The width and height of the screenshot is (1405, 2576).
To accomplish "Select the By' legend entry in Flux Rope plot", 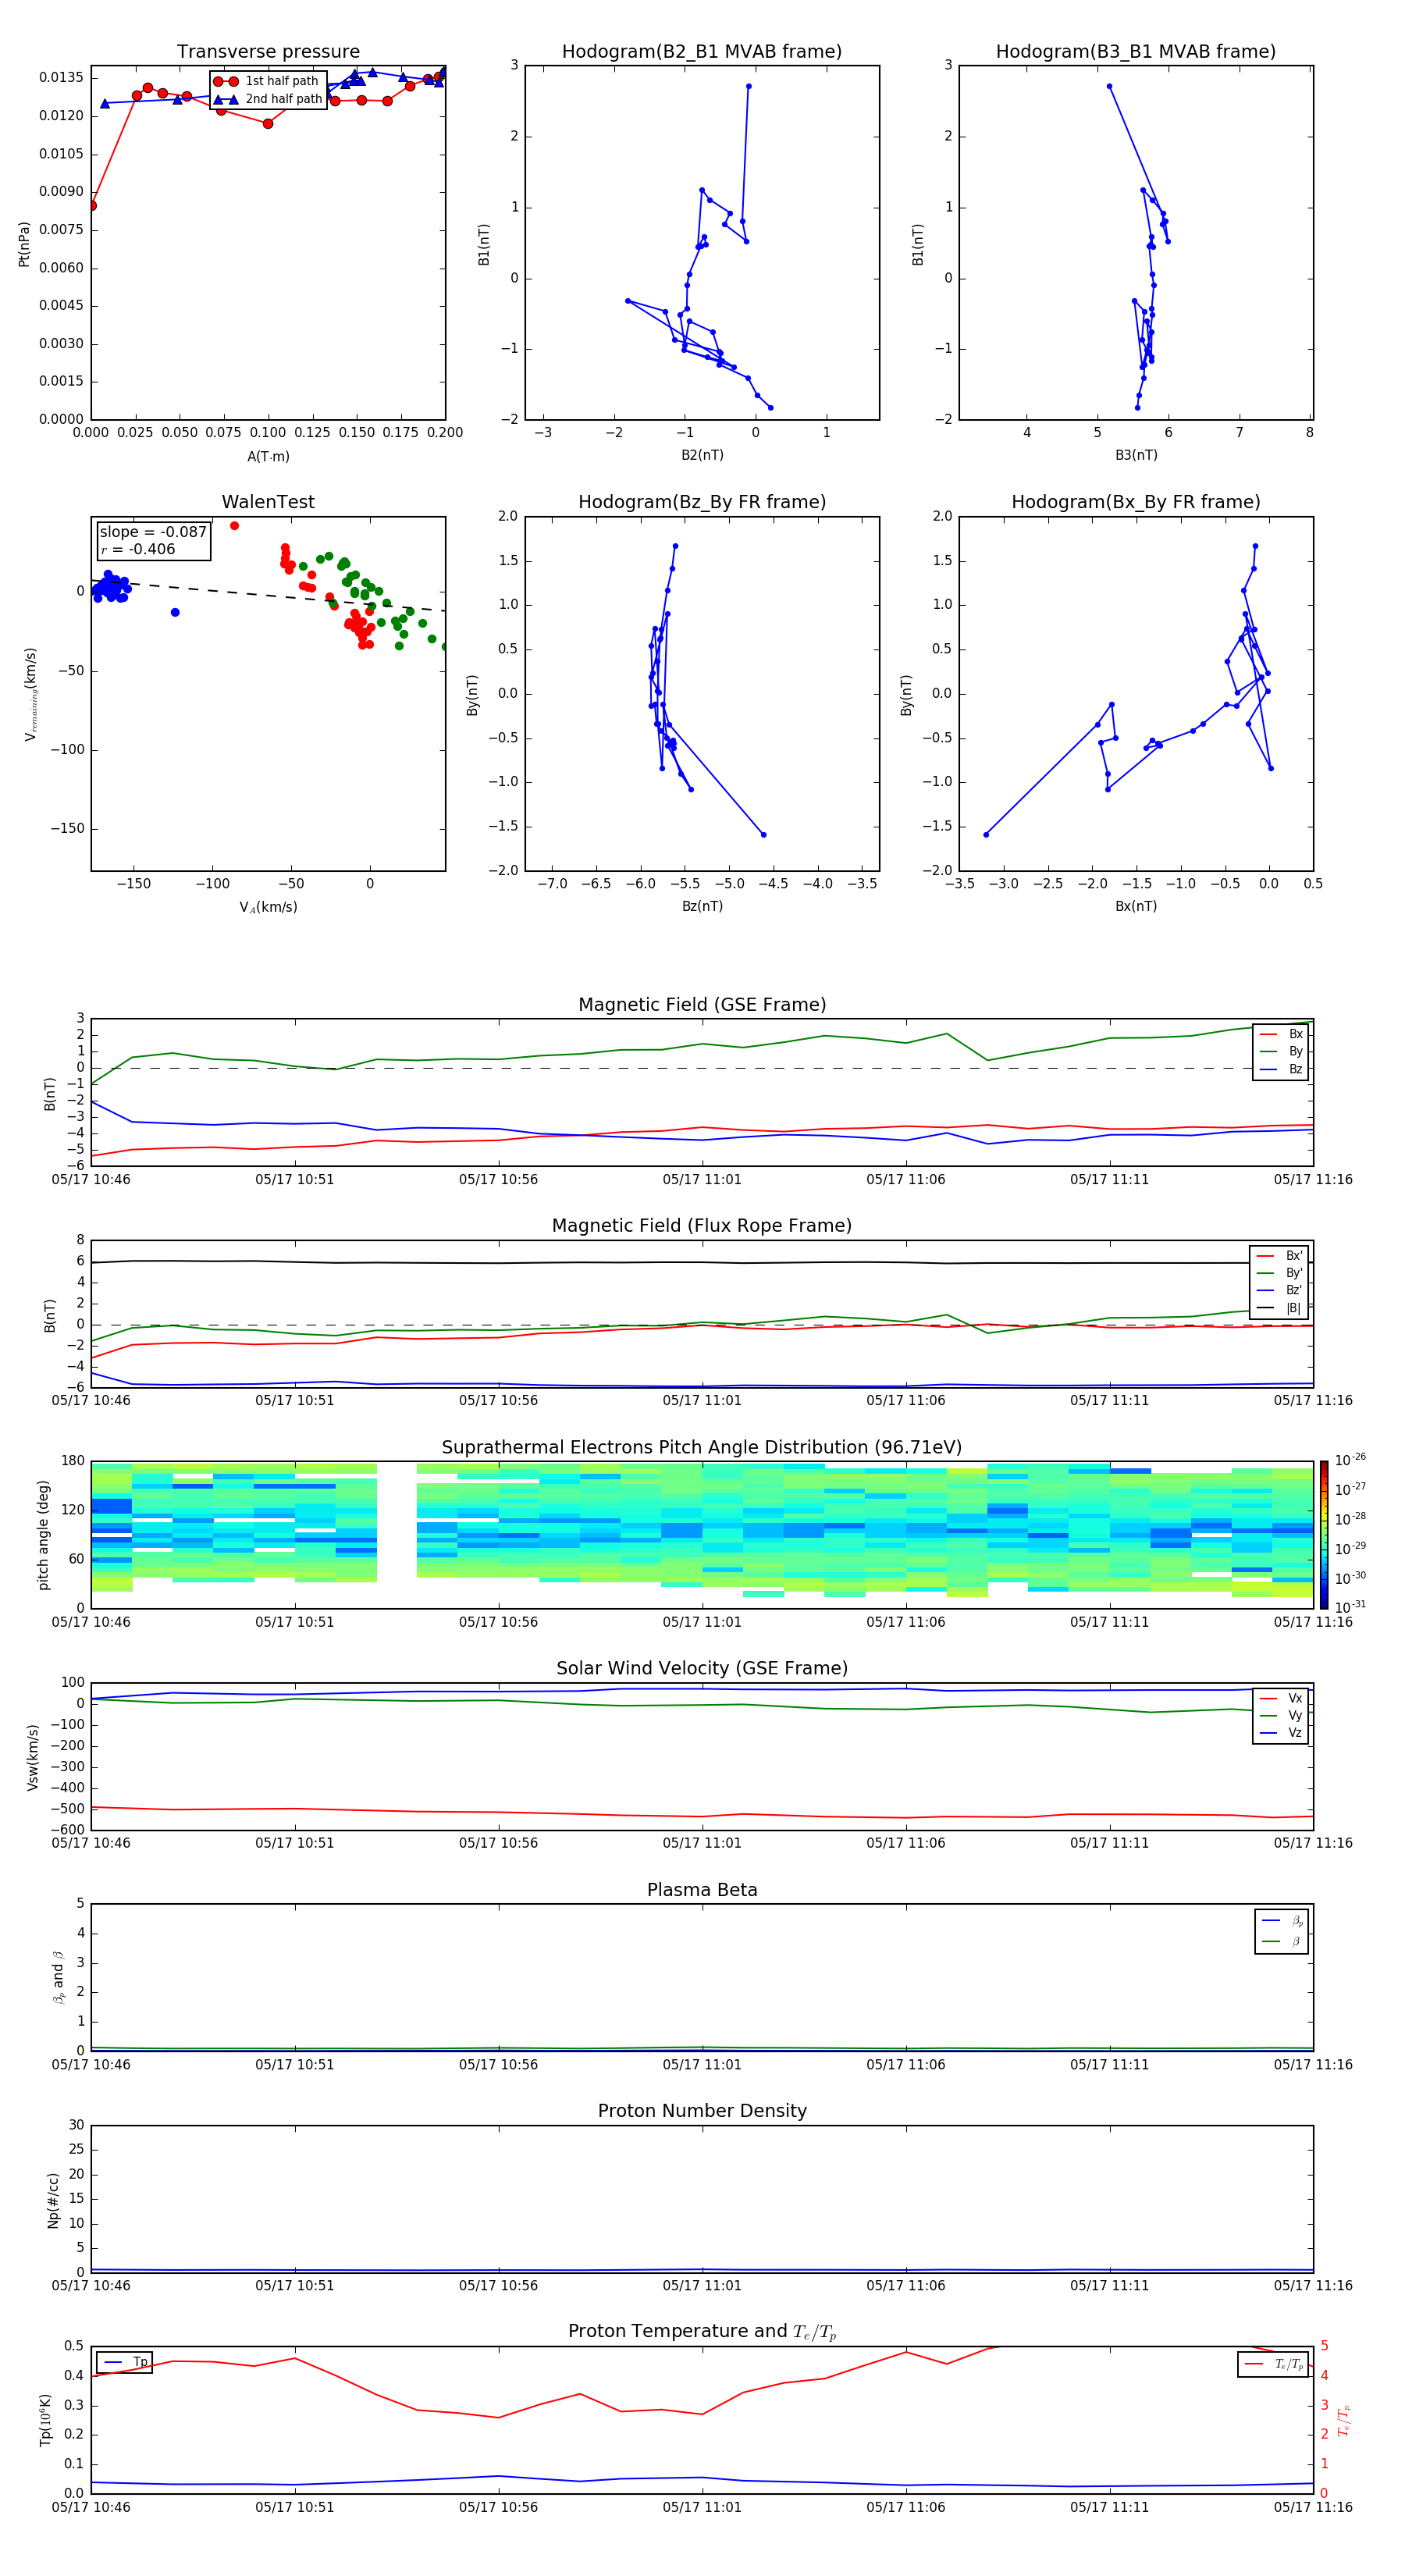I will click(1279, 1273).
